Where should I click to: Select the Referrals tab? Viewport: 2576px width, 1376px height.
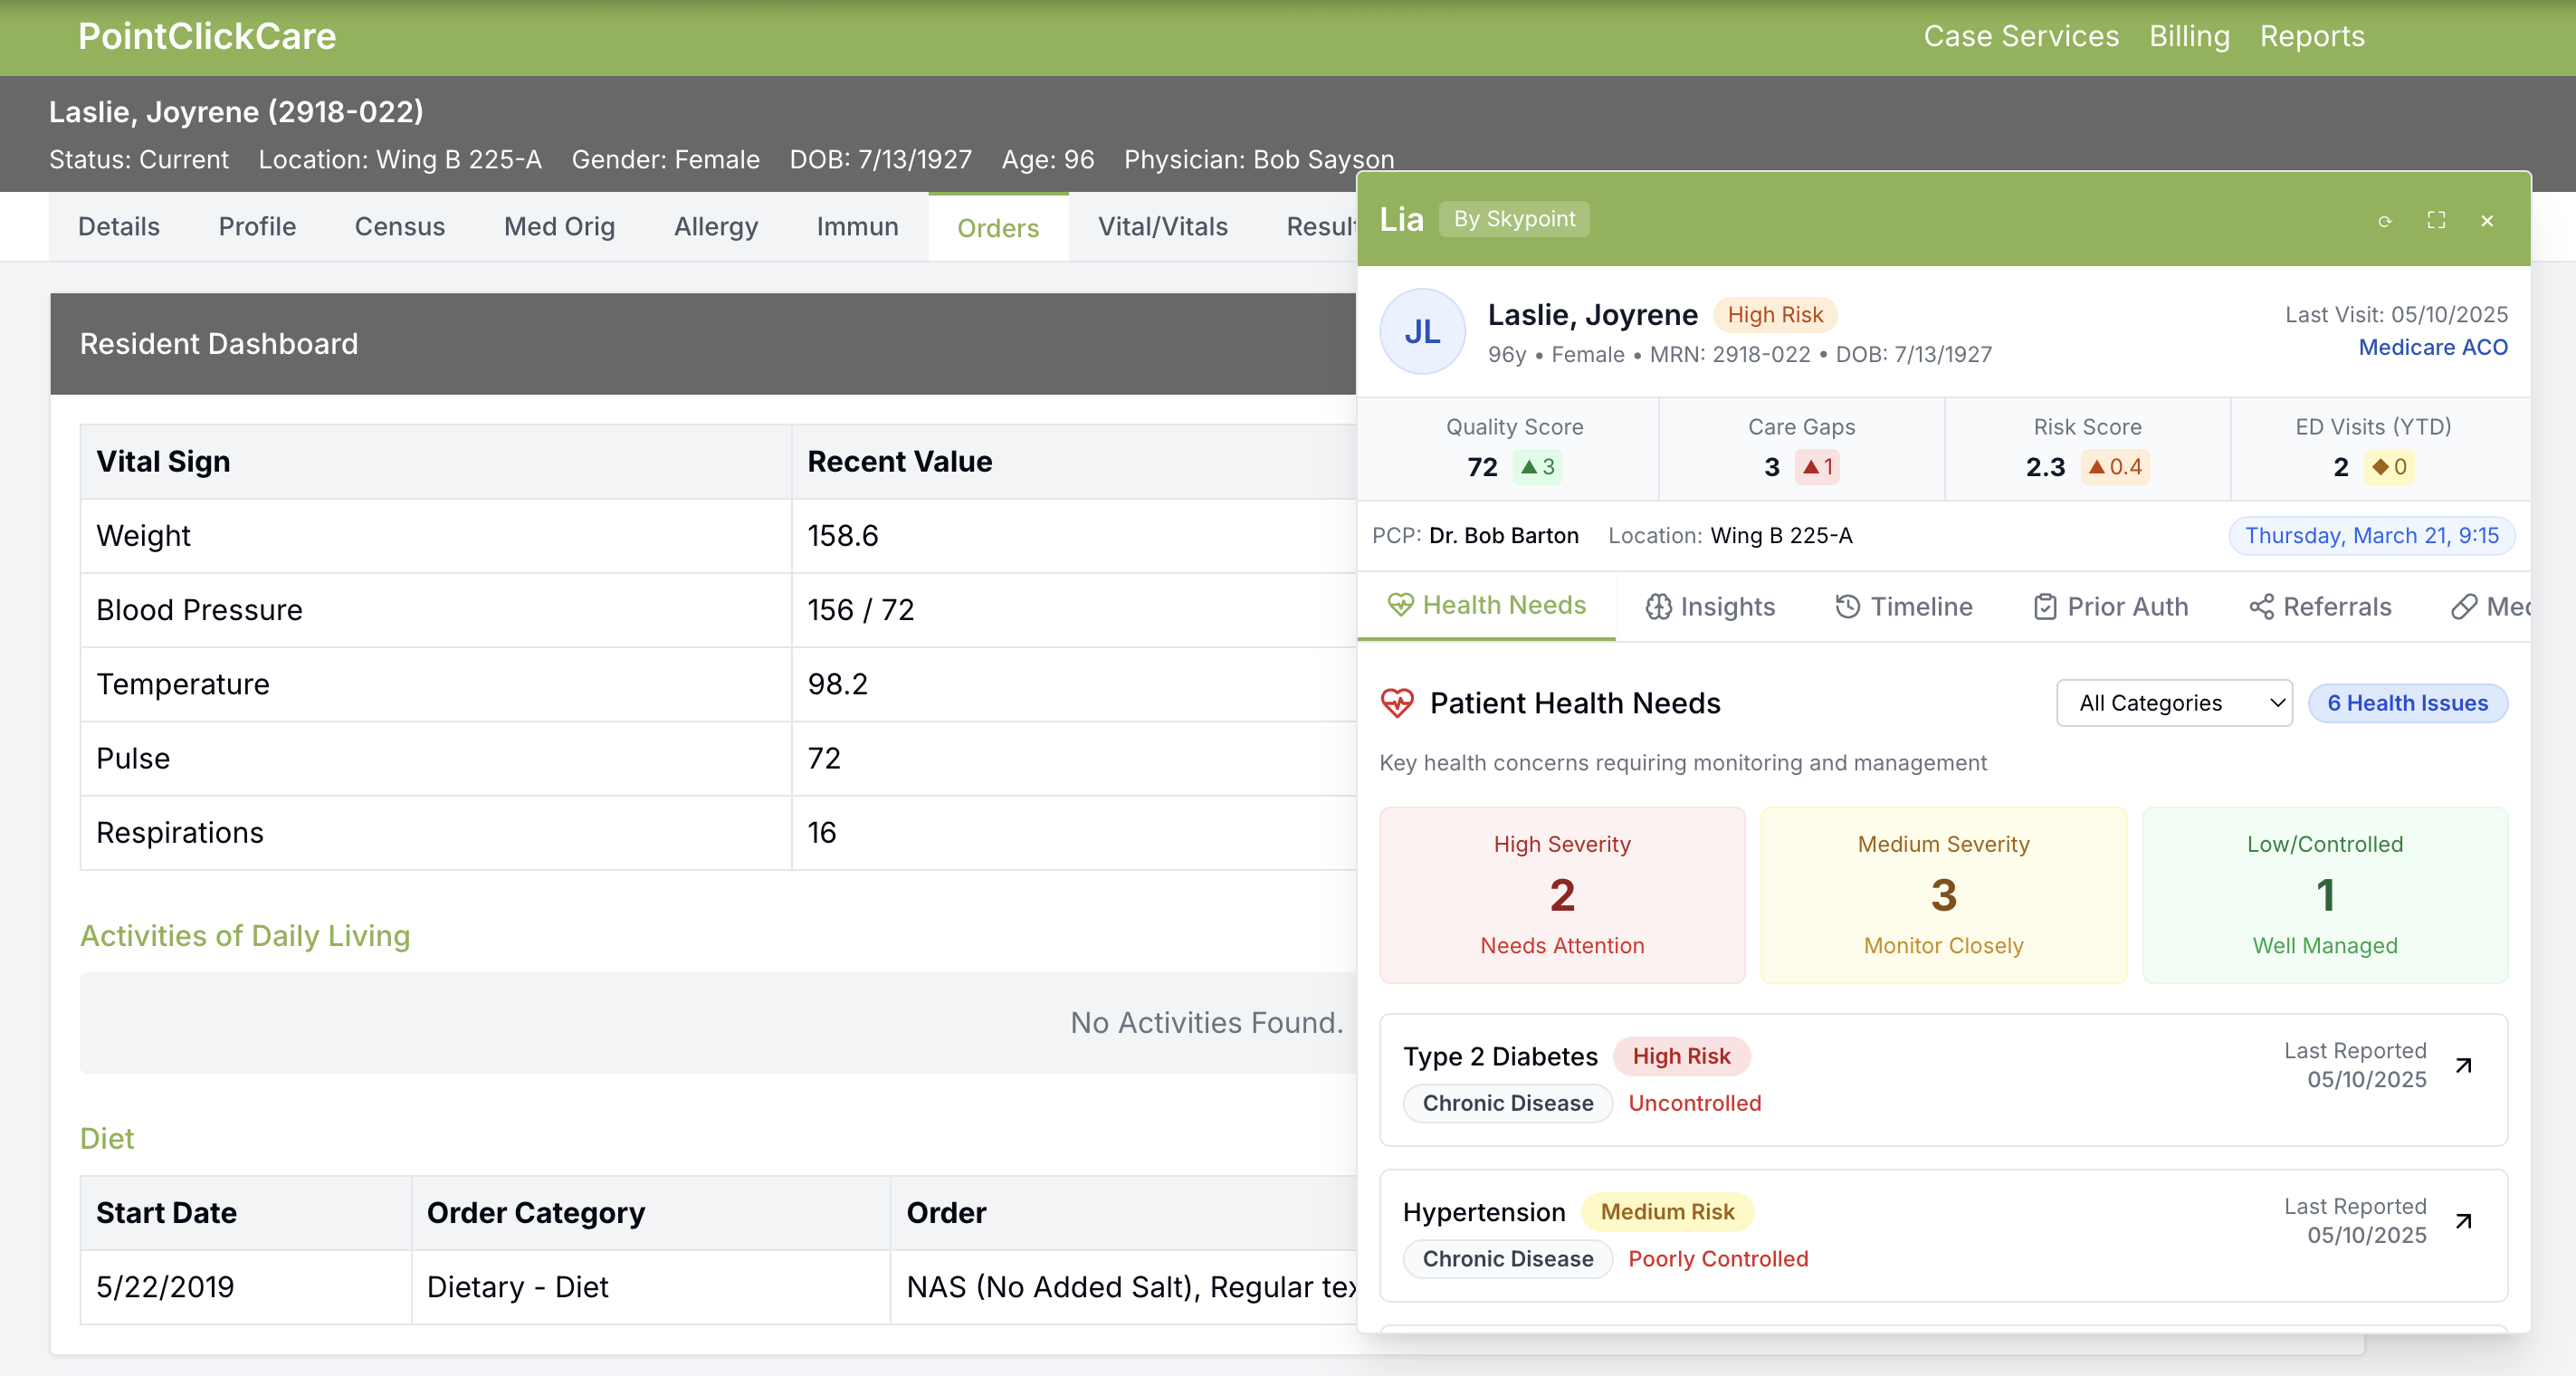pyautogui.click(x=2320, y=606)
